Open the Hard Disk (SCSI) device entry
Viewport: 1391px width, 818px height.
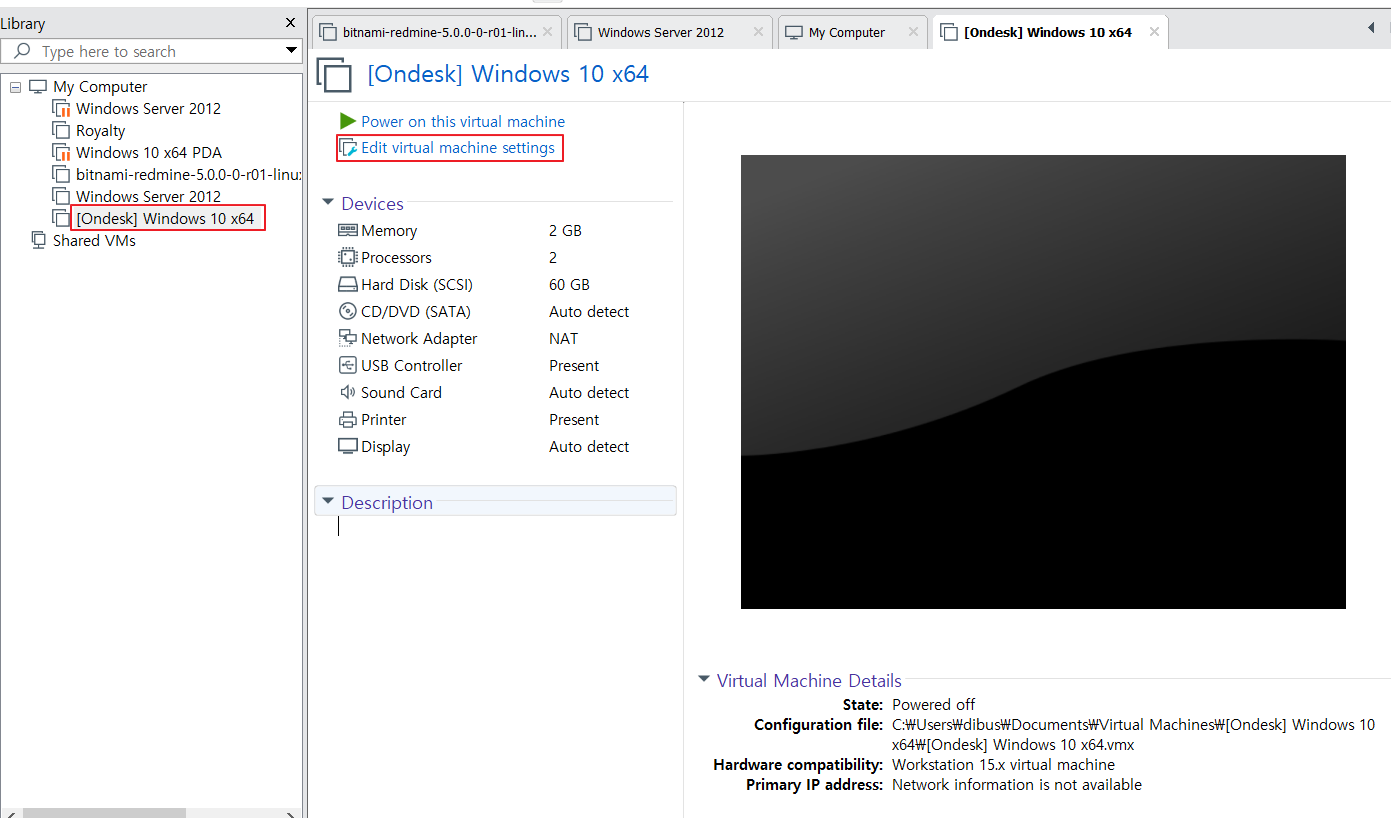tap(417, 284)
